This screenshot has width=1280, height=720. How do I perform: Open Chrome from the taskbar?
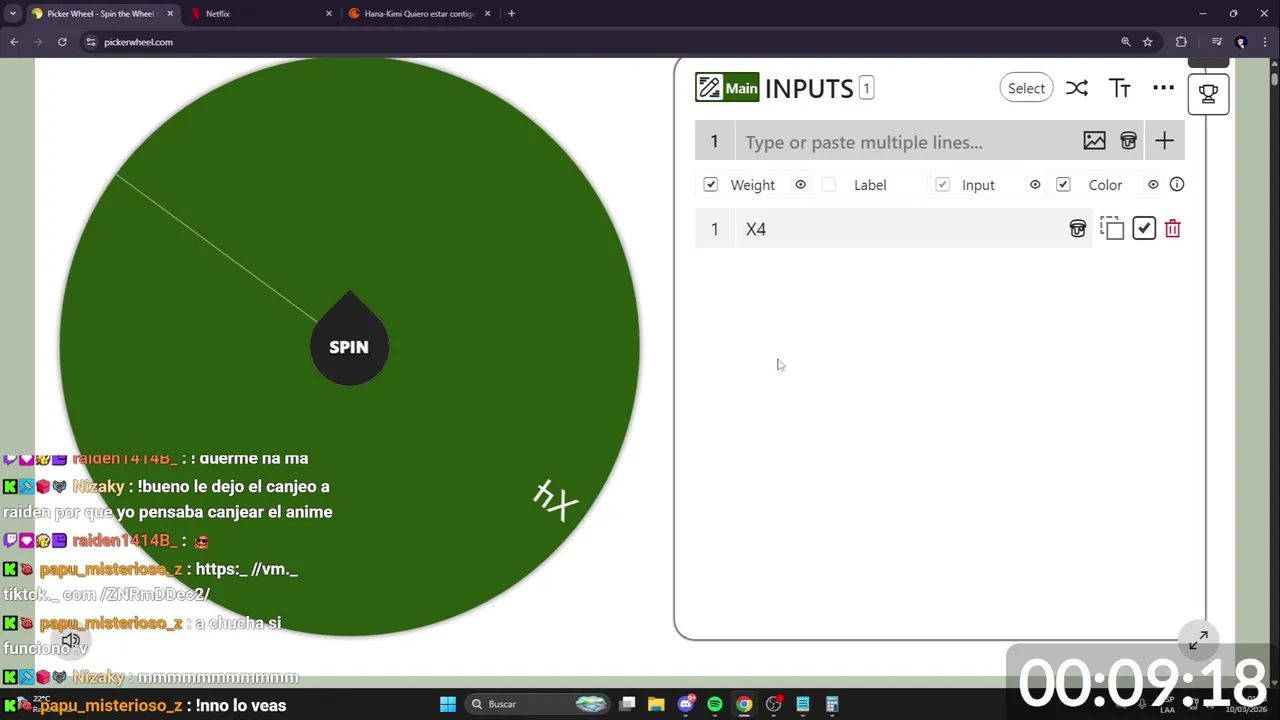pyautogui.click(x=744, y=704)
